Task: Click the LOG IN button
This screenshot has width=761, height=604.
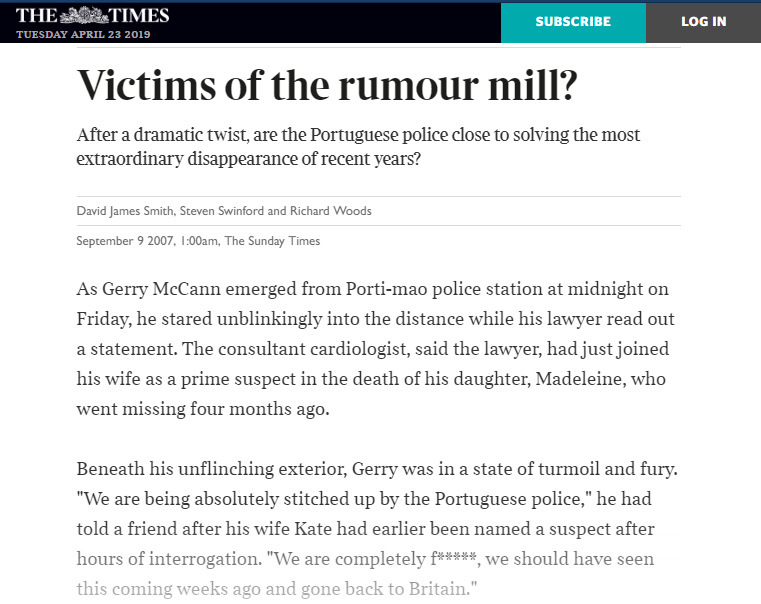Action: (x=703, y=22)
